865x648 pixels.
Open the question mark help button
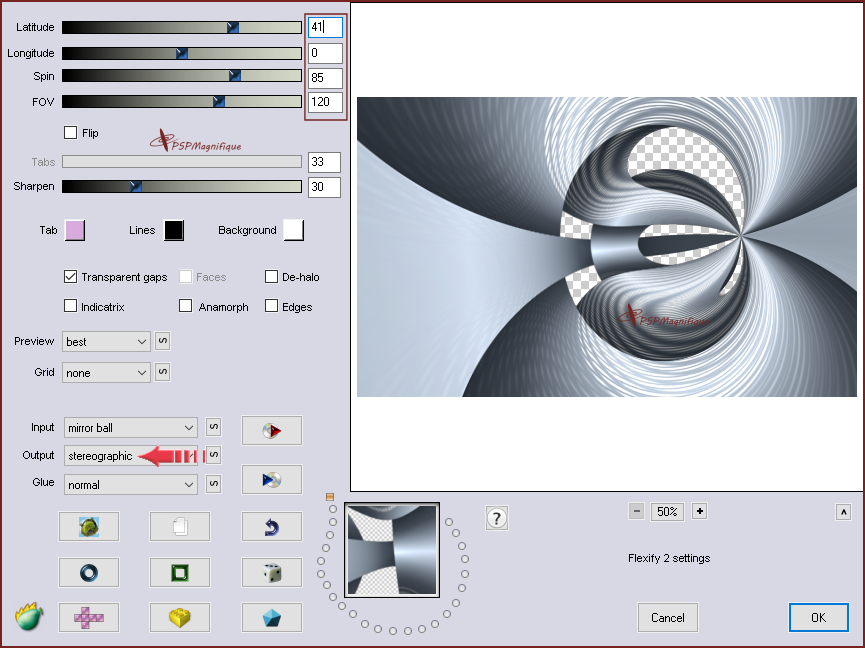[496, 518]
